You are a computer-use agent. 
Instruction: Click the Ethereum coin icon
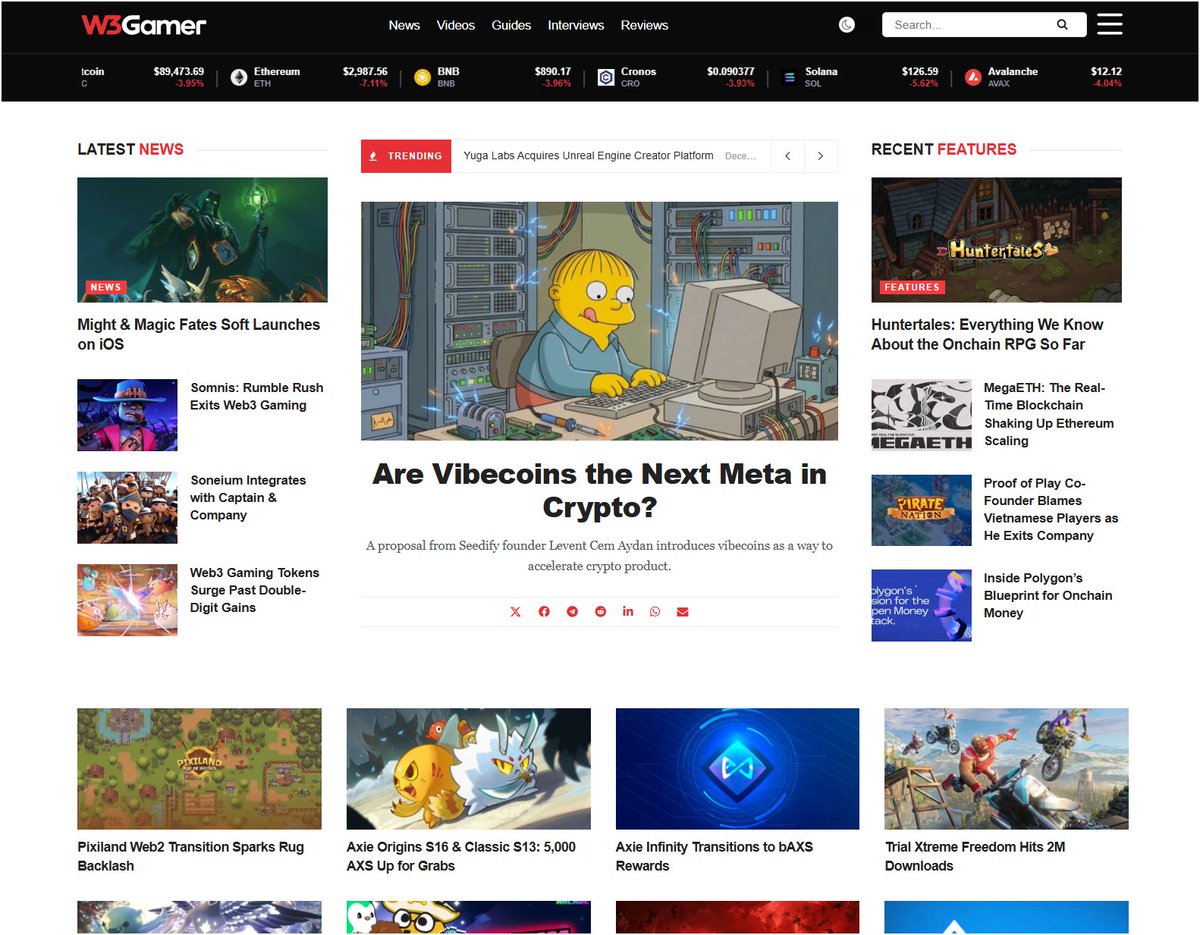[239, 77]
